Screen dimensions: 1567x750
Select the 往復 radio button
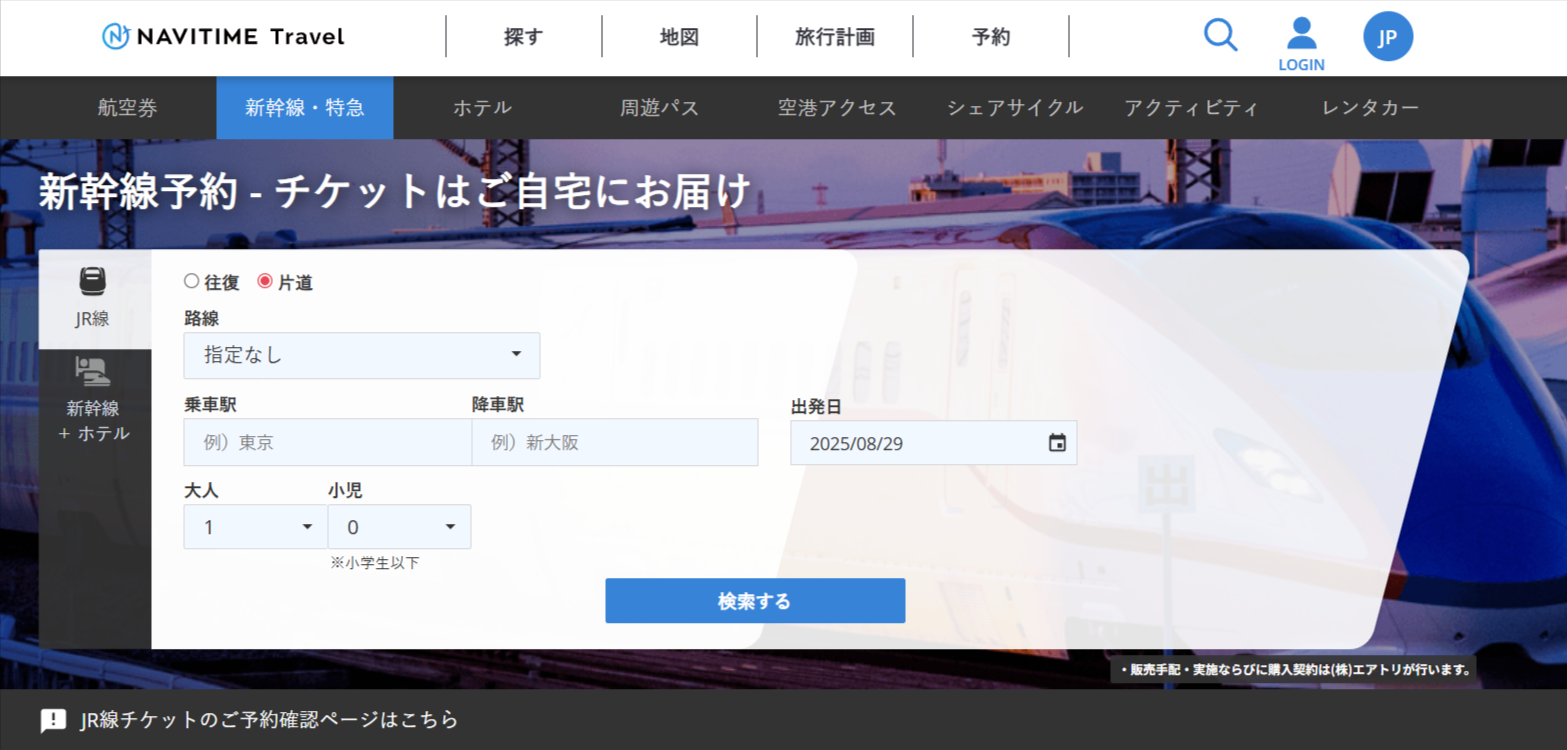point(192,282)
